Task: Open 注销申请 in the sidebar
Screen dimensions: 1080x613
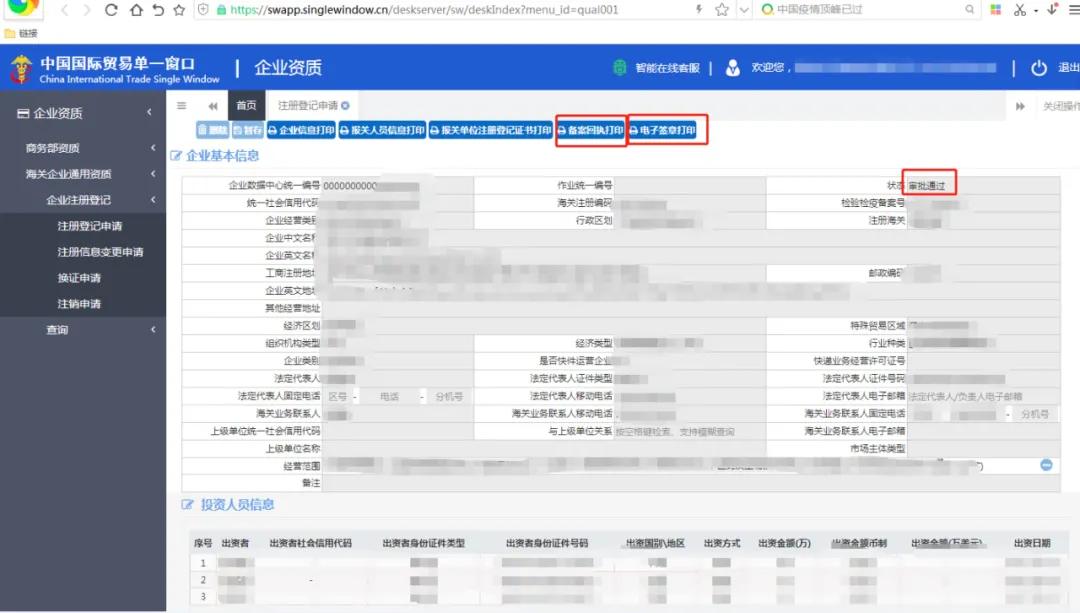Action: pos(79,304)
